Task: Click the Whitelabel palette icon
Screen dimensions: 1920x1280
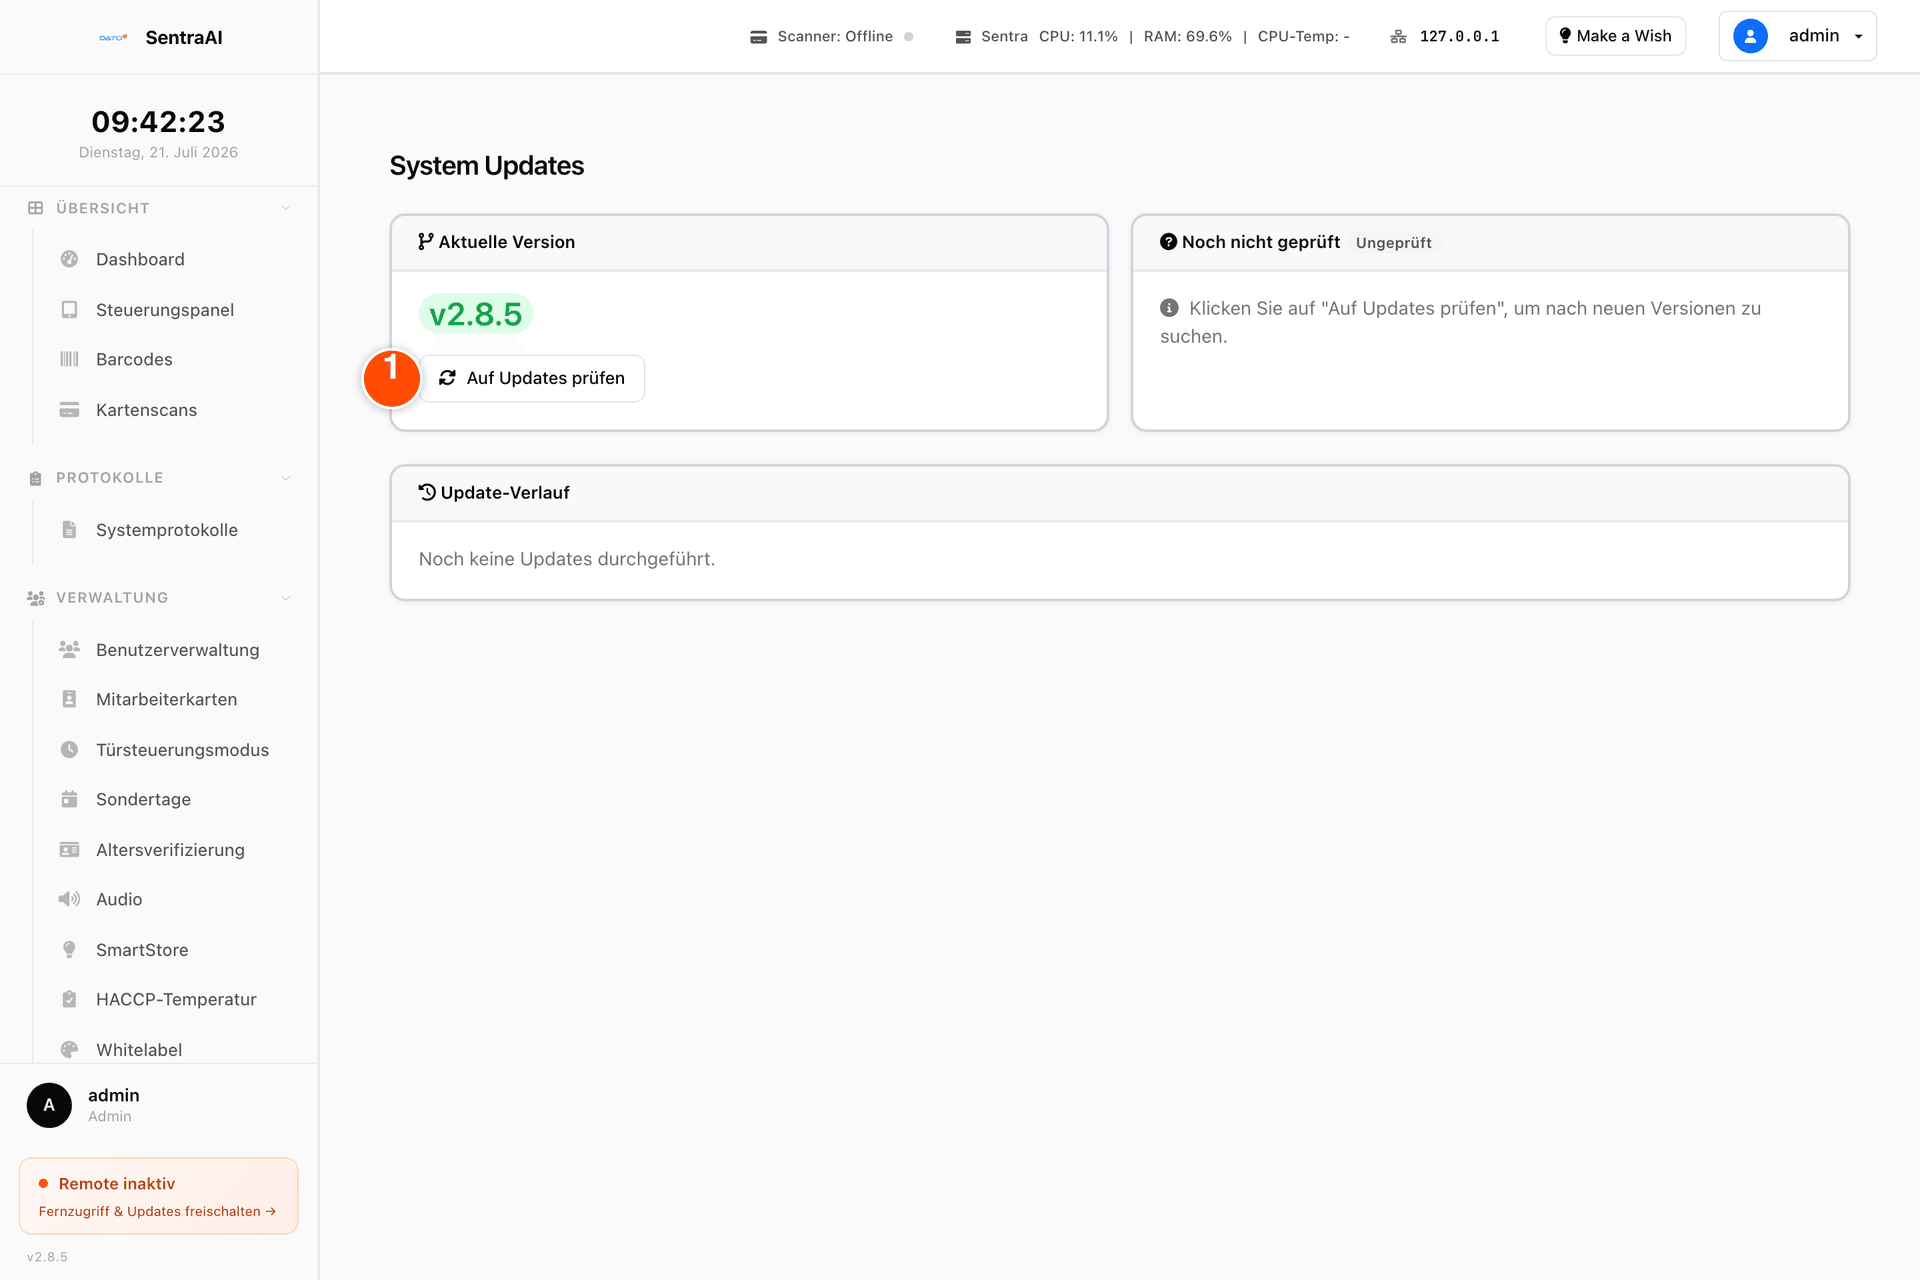Action: (x=69, y=1050)
